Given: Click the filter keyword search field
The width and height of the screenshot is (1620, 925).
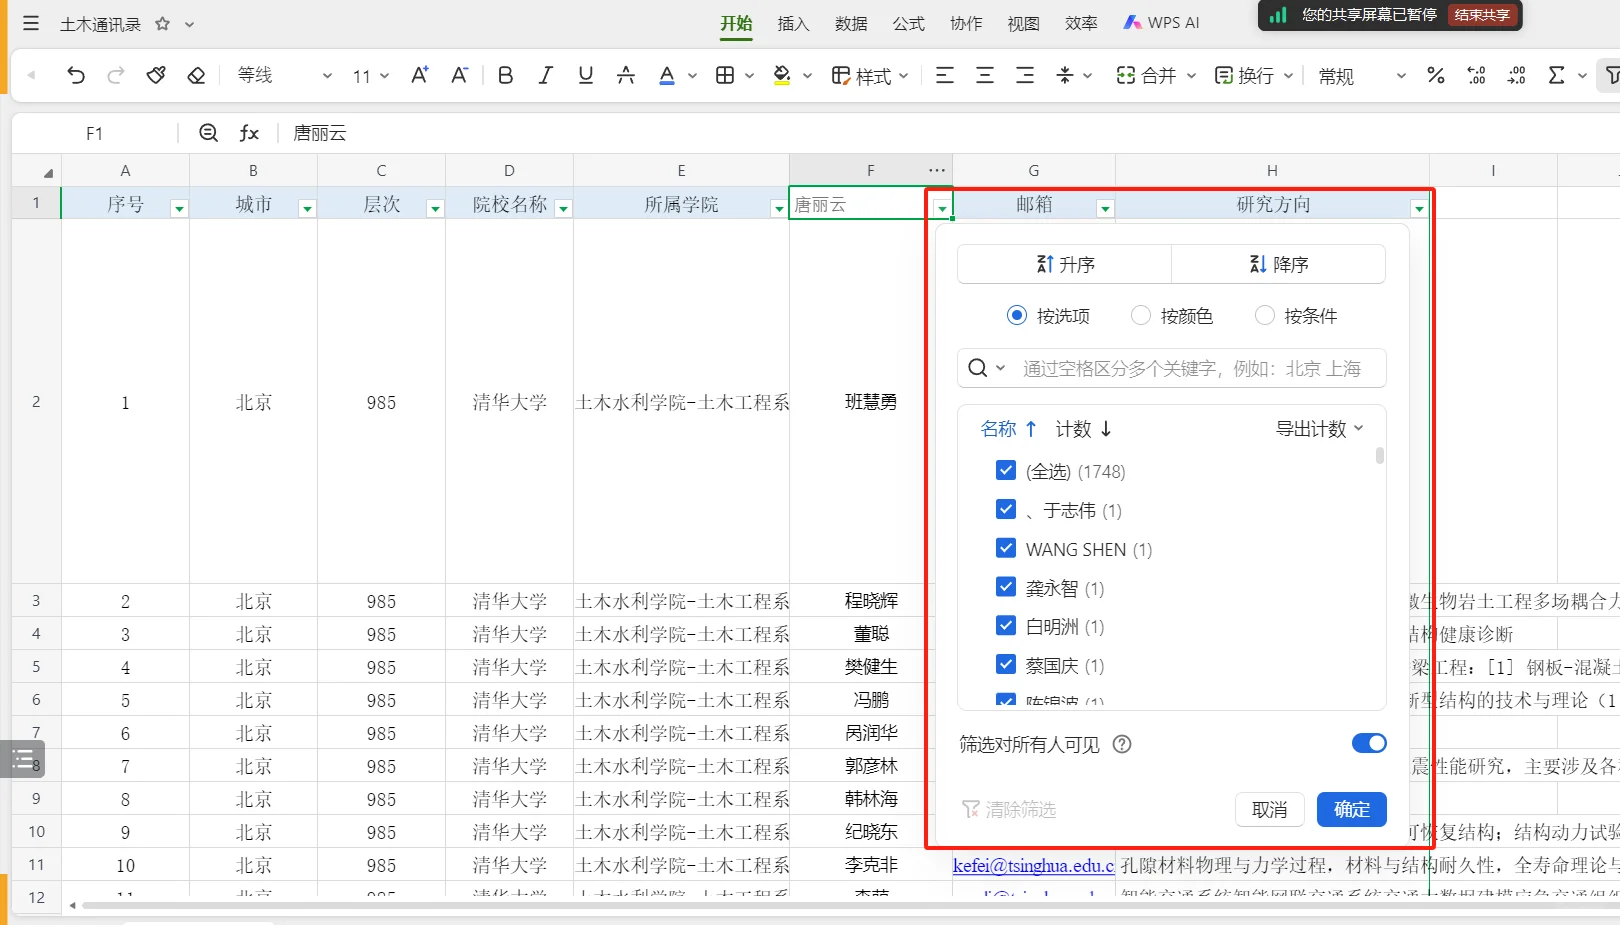Looking at the screenshot, I should point(1172,368).
